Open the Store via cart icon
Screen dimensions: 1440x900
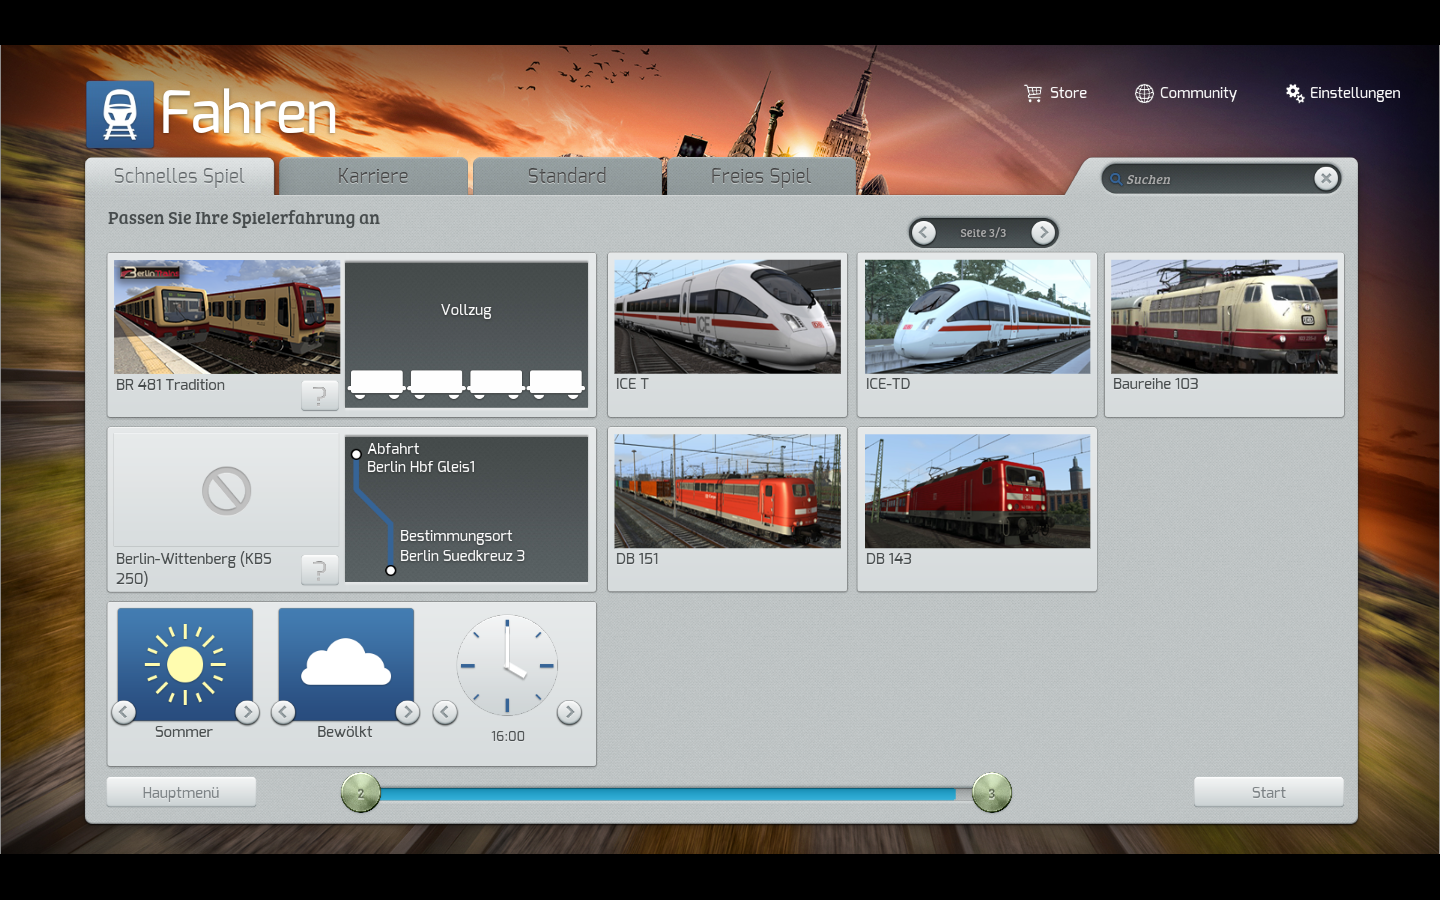point(1033,93)
